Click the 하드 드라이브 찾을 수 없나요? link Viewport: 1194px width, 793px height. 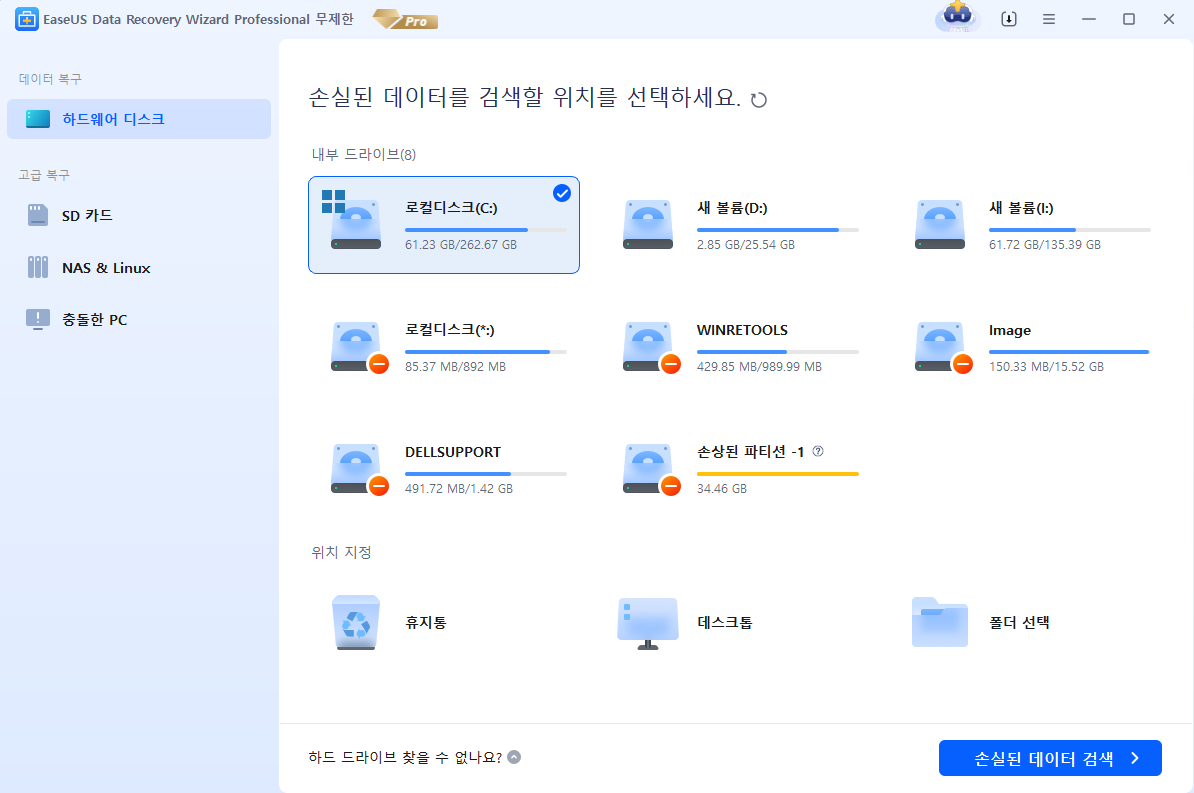(x=404, y=759)
